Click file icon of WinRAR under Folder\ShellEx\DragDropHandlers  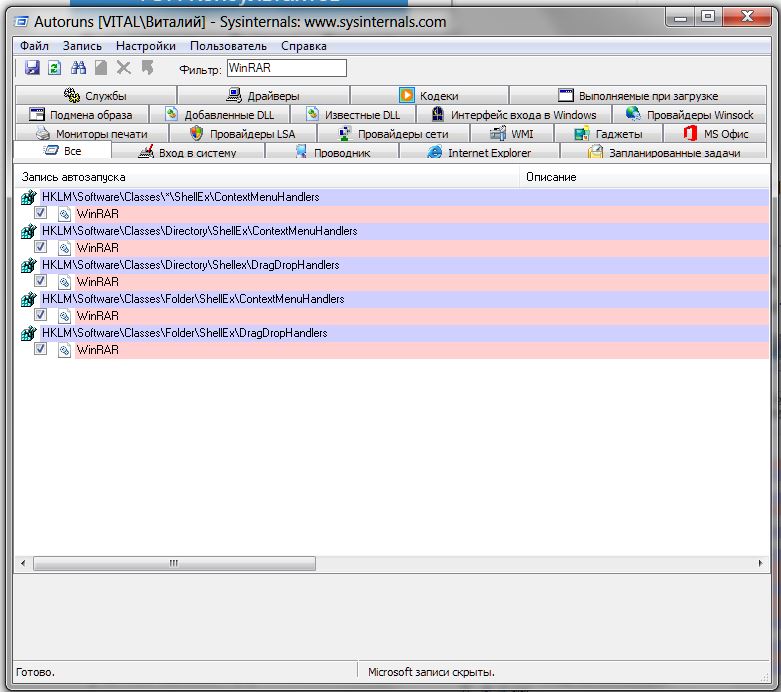click(x=64, y=350)
